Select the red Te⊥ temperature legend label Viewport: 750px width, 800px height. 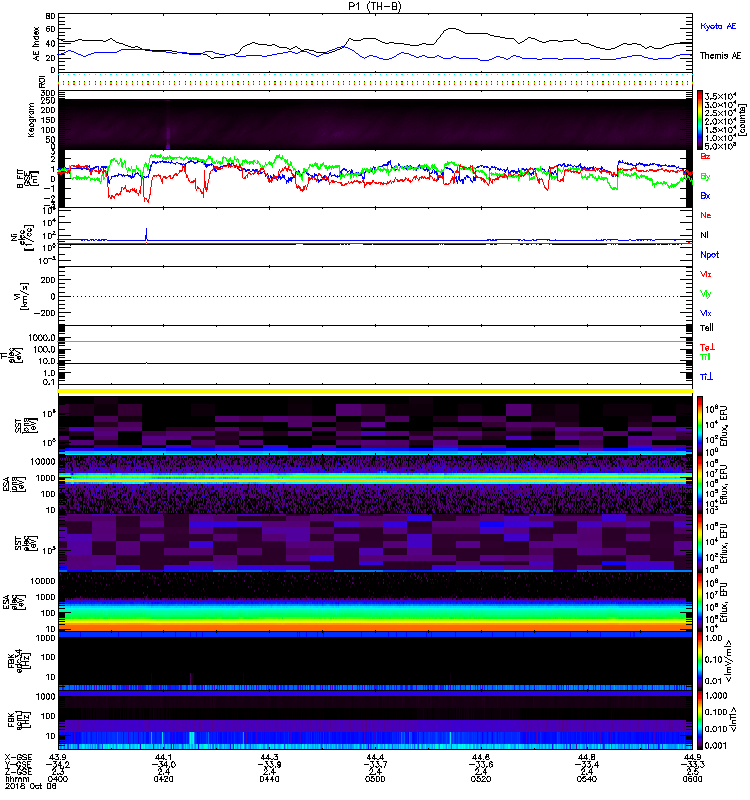point(706,344)
